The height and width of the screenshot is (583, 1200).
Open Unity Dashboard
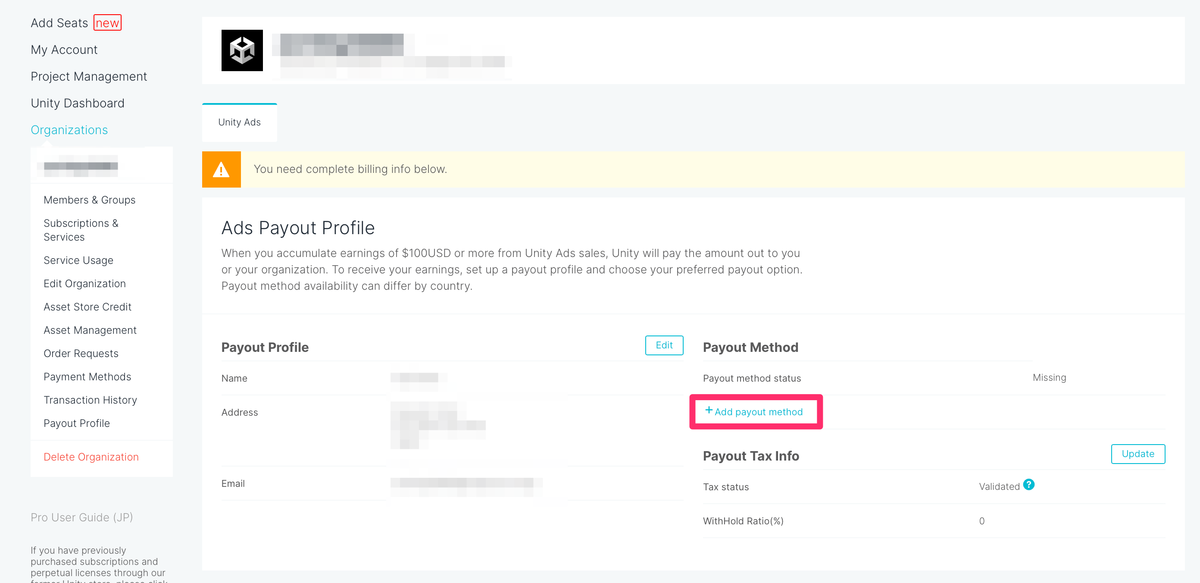pos(78,103)
